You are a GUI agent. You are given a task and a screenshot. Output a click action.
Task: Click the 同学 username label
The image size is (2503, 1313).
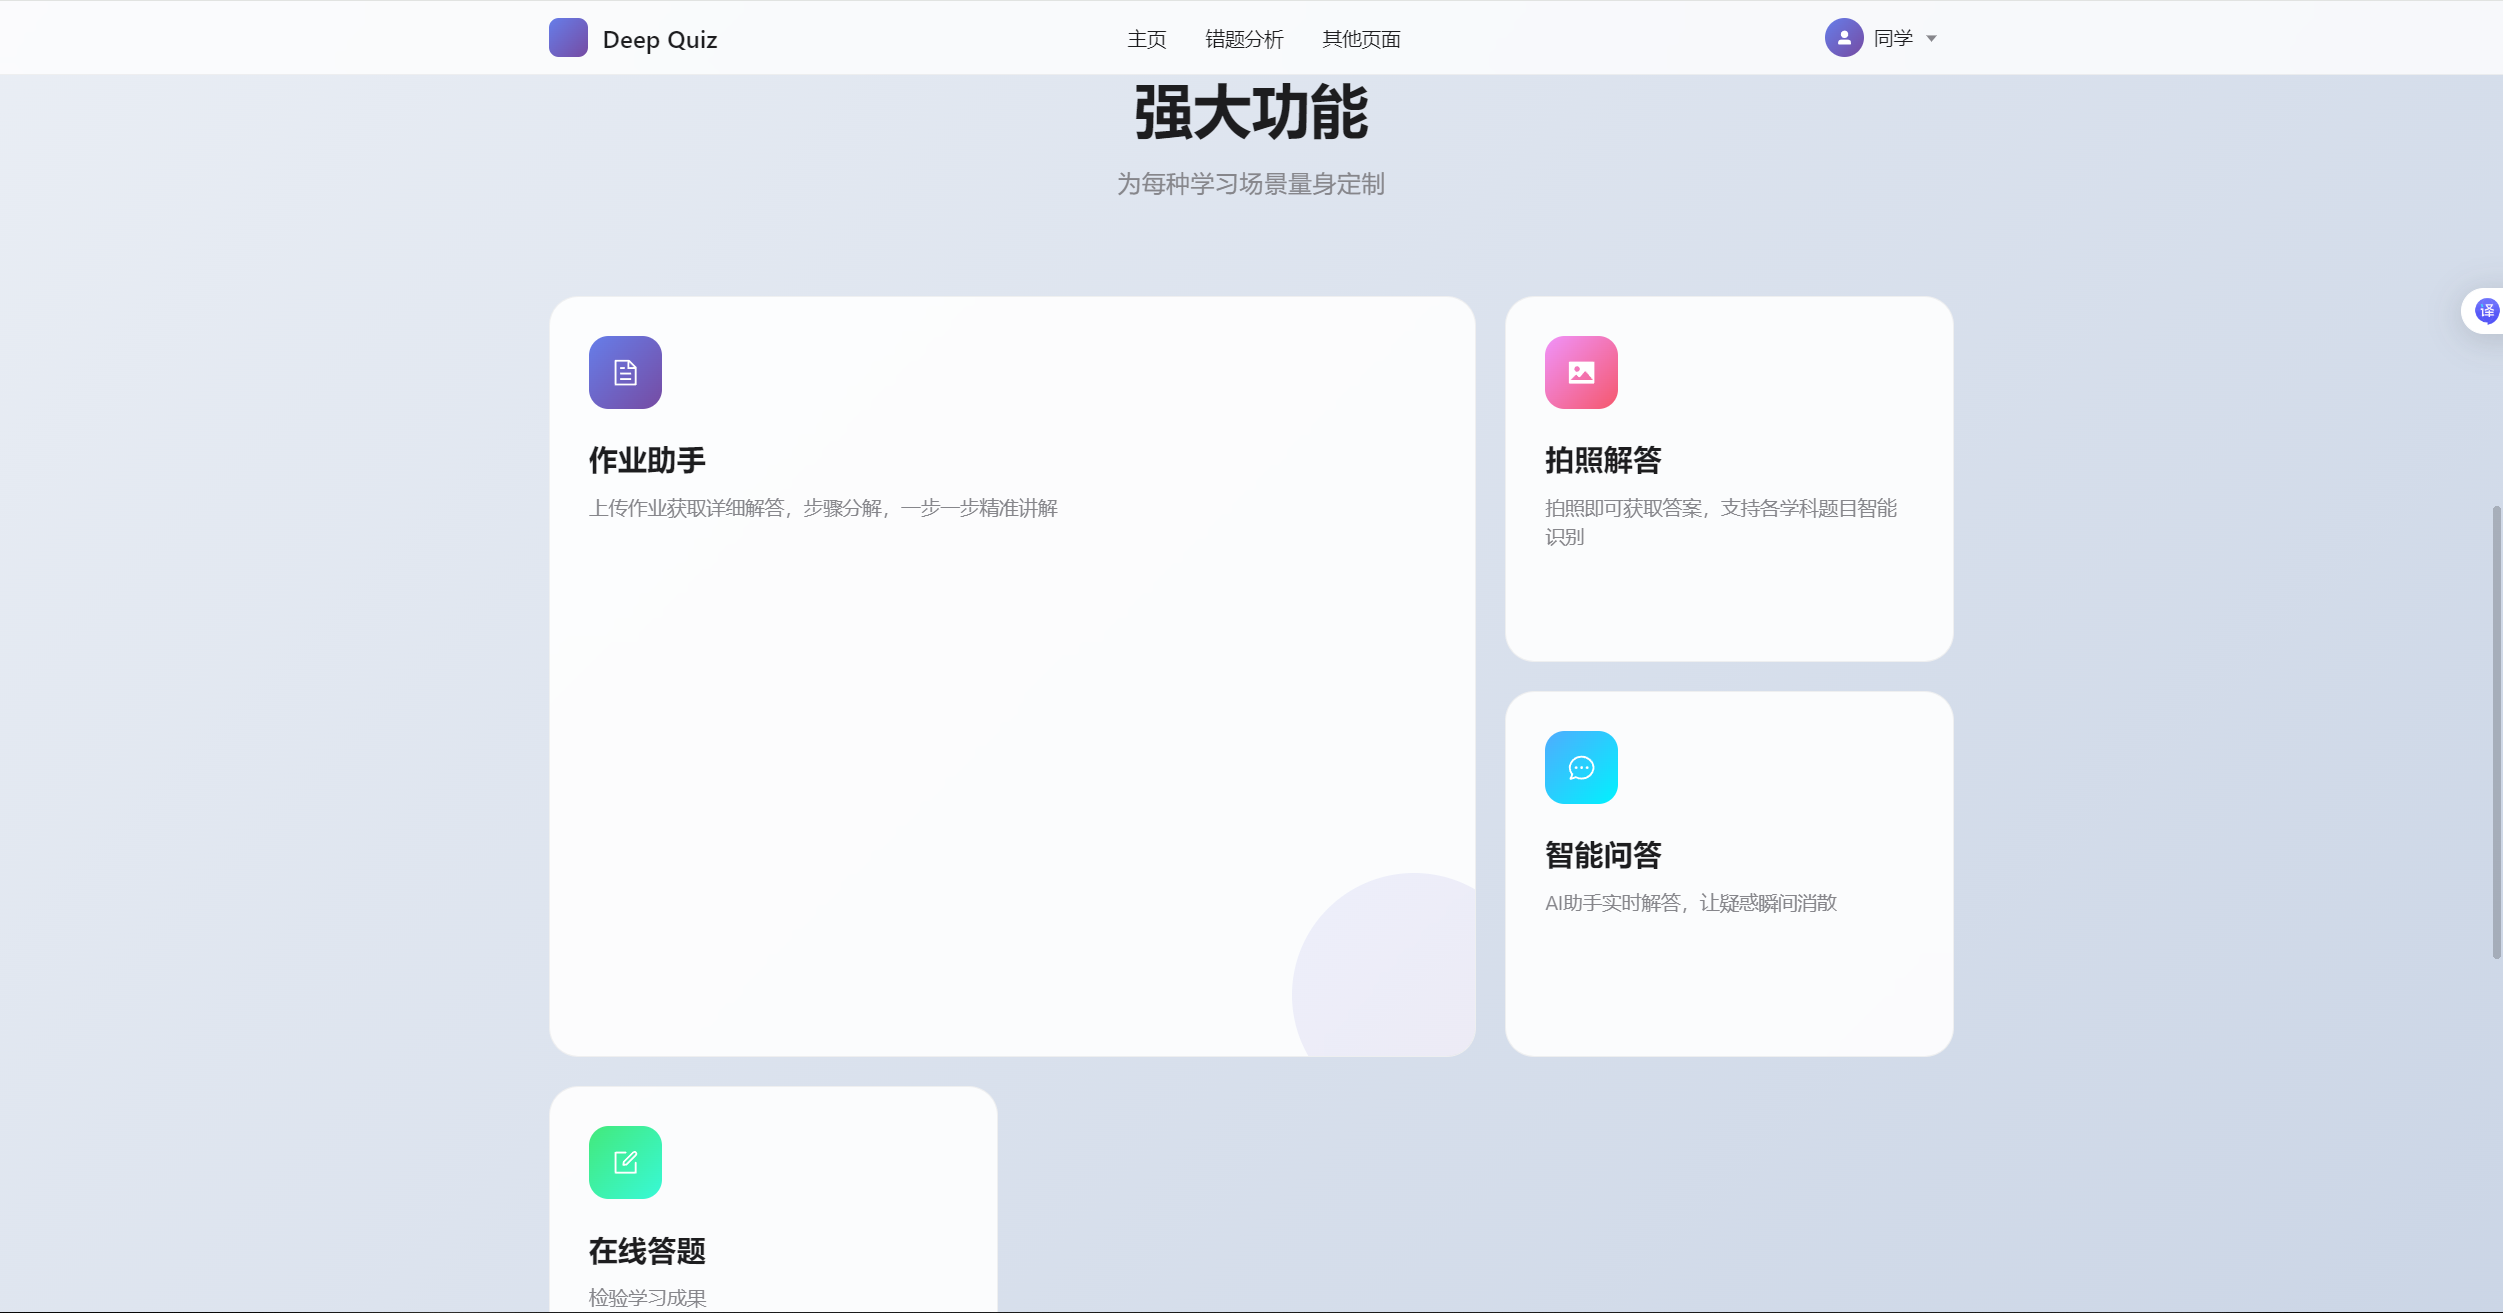pos(1892,38)
